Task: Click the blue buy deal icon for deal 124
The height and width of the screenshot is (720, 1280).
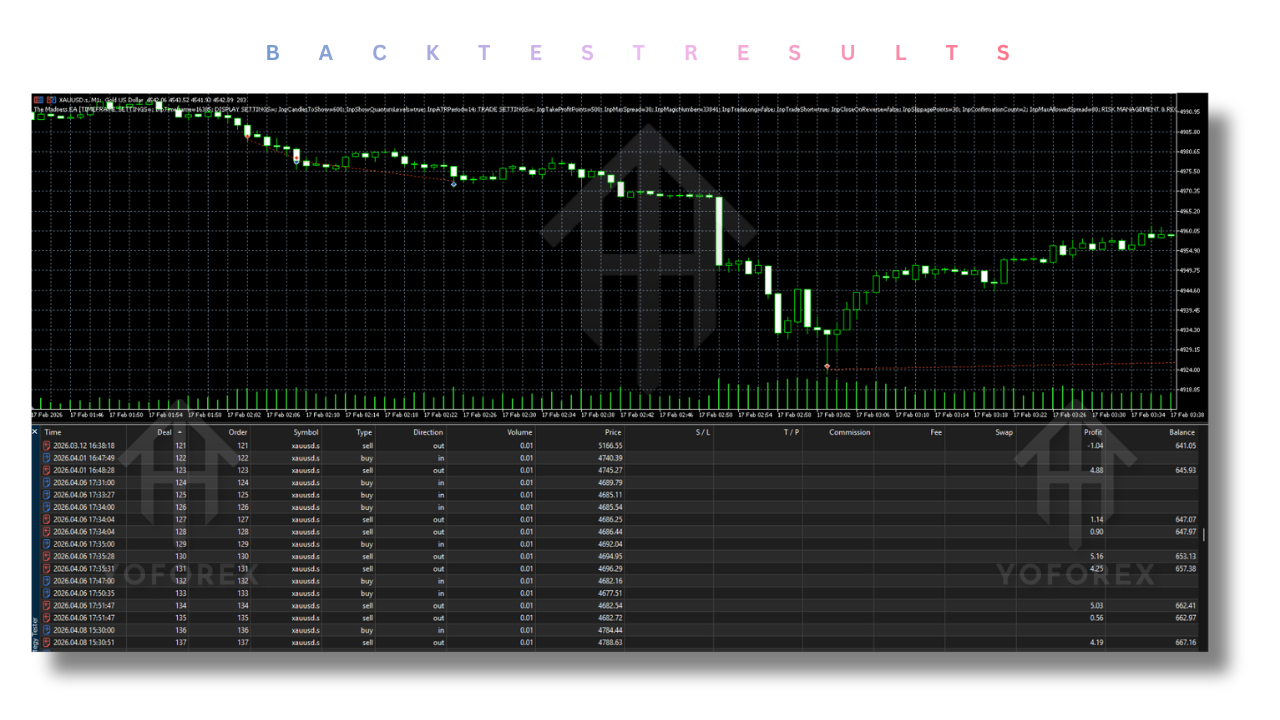Action: (46, 482)
